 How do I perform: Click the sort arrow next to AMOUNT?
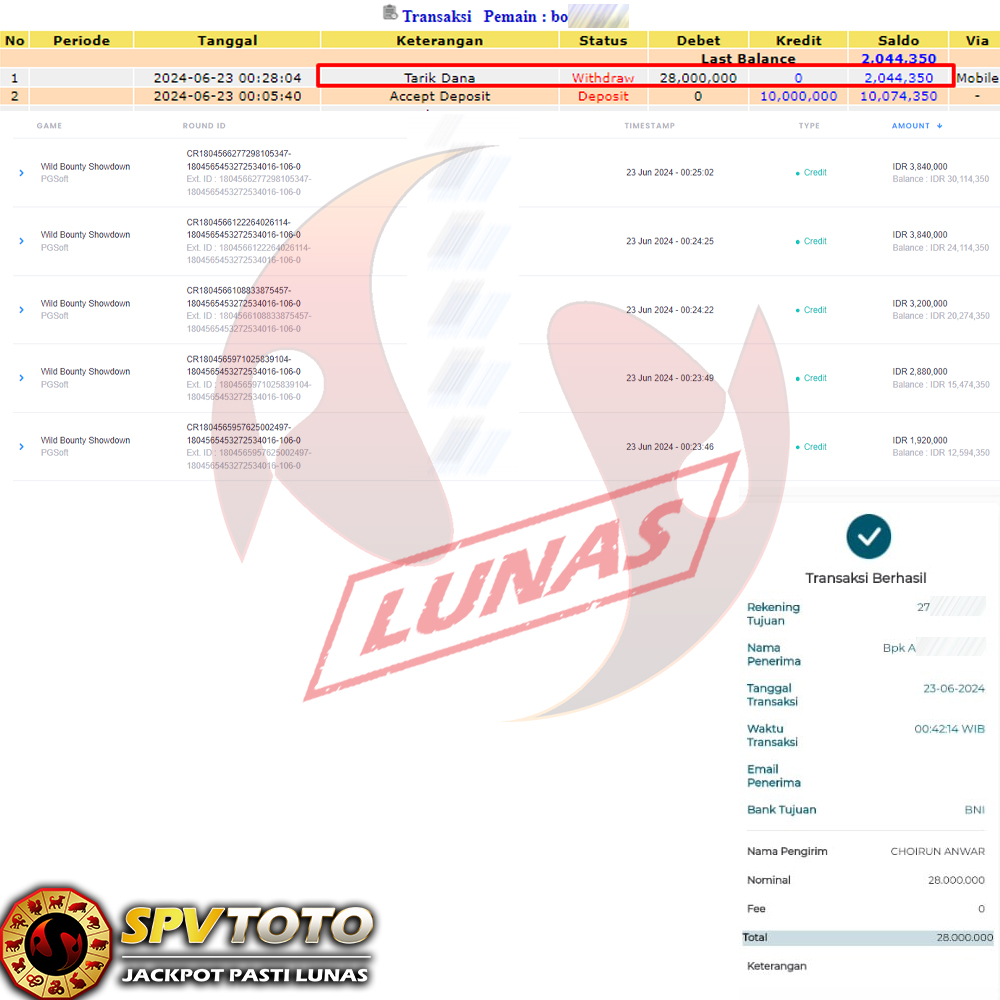pos(939,126)
